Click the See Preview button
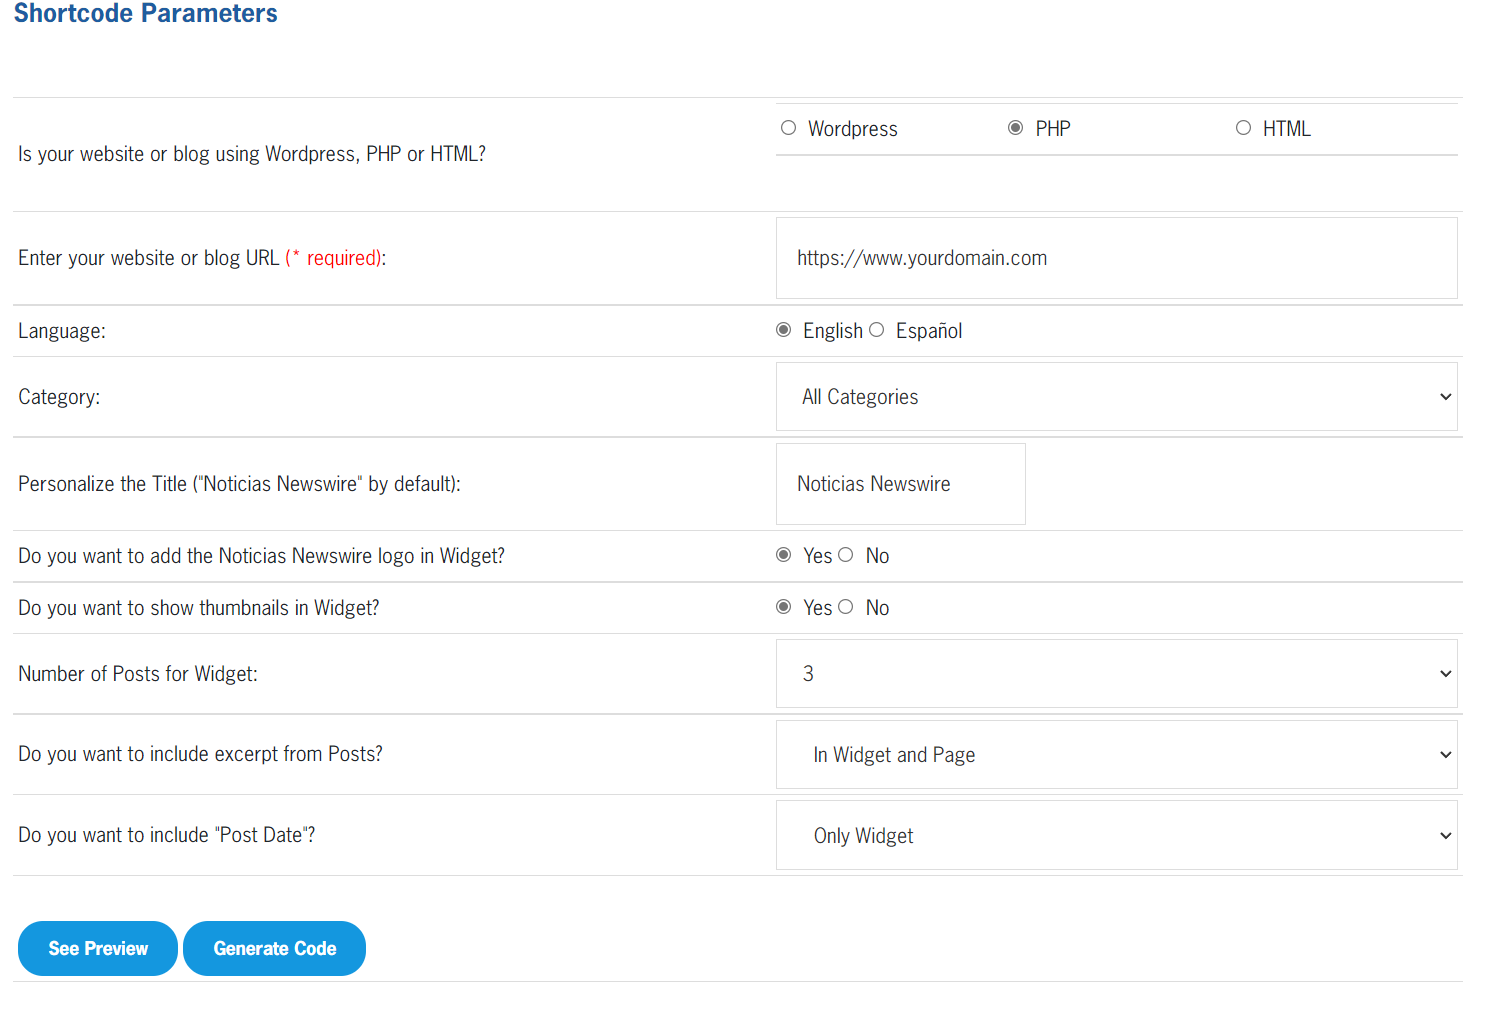The height and width of the screenshot is (1012, 1508). [x=98, y=948]
